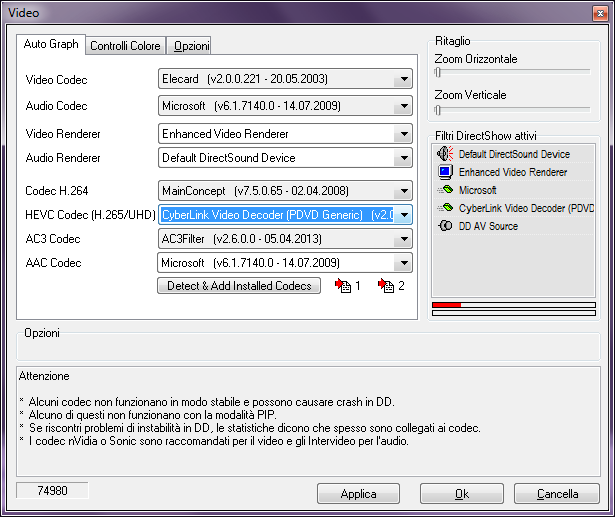Select 'CyberLink Video Decoder (PDVD' filter row
This screenshot has height=517, width=615.
[514, 208]
